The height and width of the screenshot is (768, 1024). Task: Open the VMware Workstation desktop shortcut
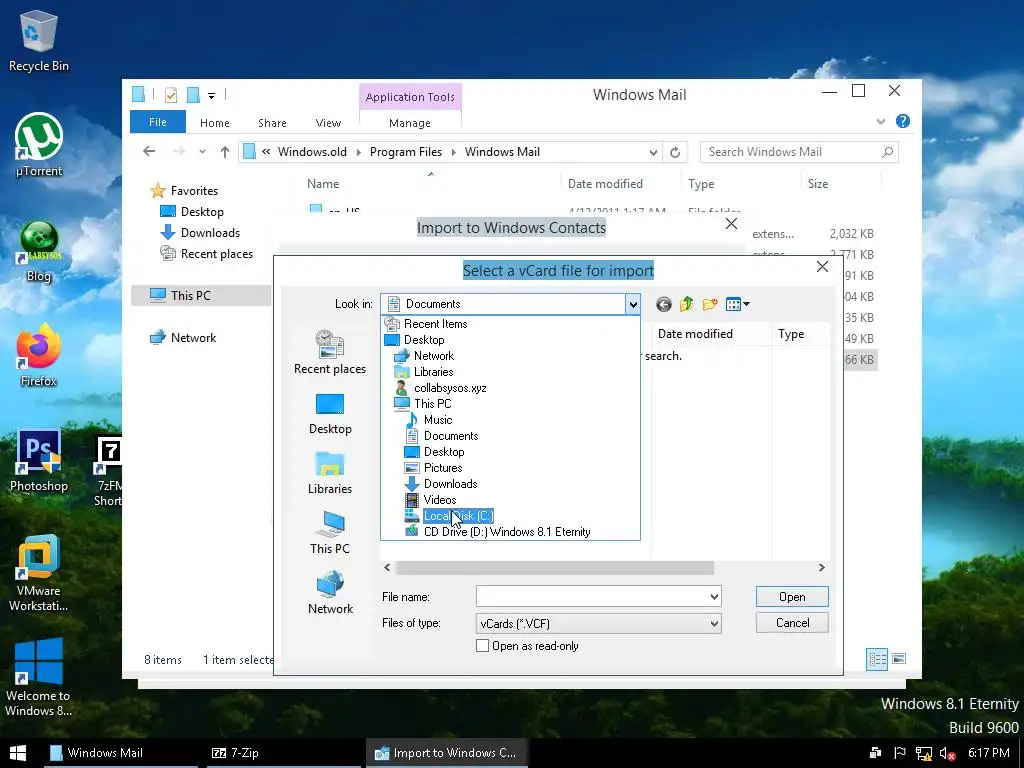(x=39, y=573)
